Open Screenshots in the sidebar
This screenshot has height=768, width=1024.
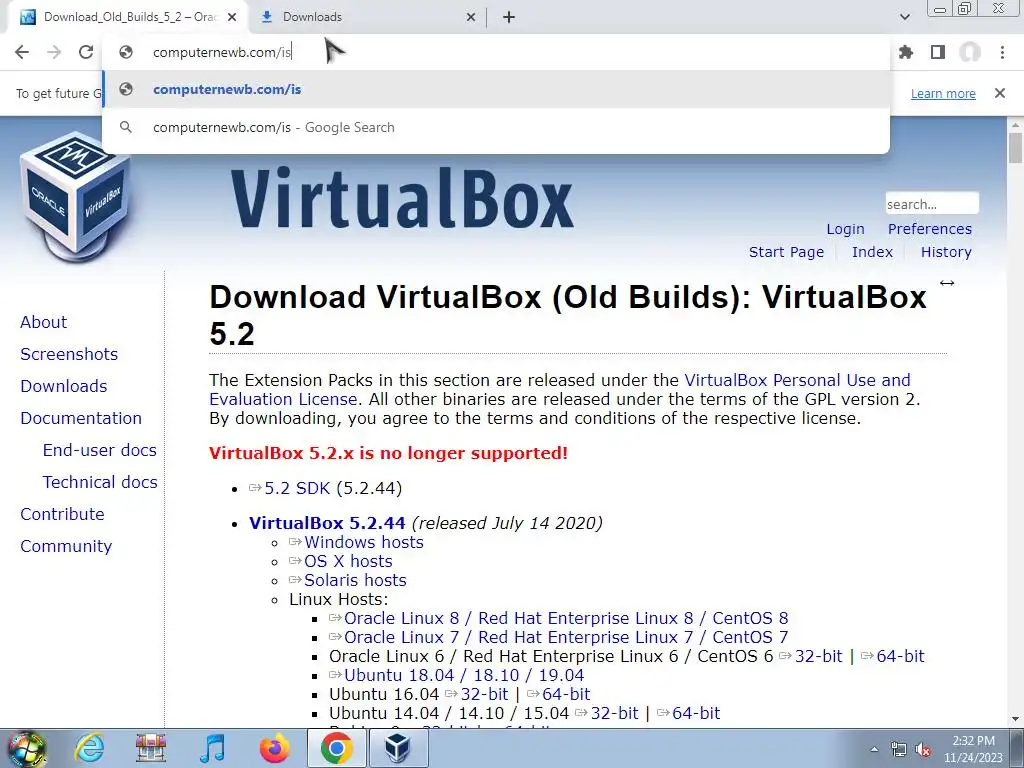tap(69, 354)
